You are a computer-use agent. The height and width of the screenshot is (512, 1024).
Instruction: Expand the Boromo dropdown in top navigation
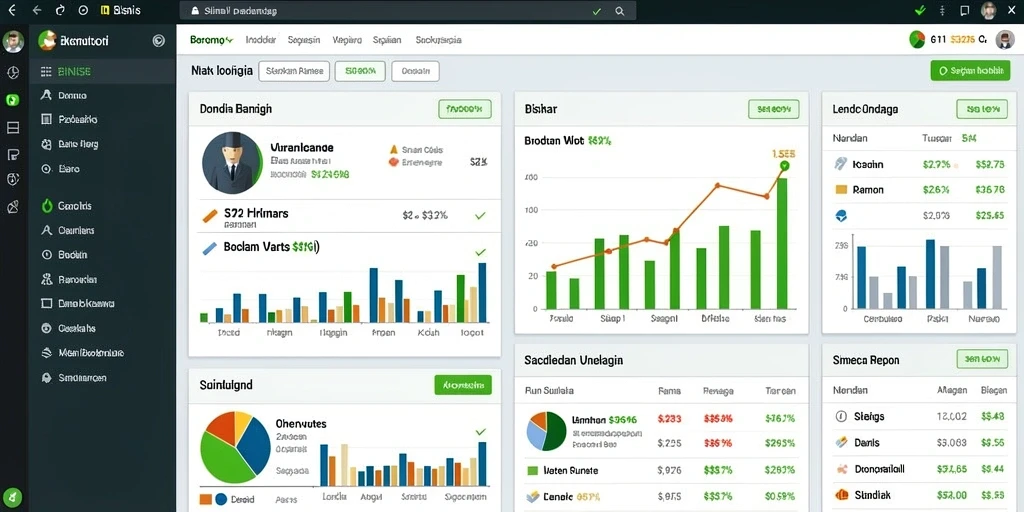pyautogui.click(x=212, y=40)
